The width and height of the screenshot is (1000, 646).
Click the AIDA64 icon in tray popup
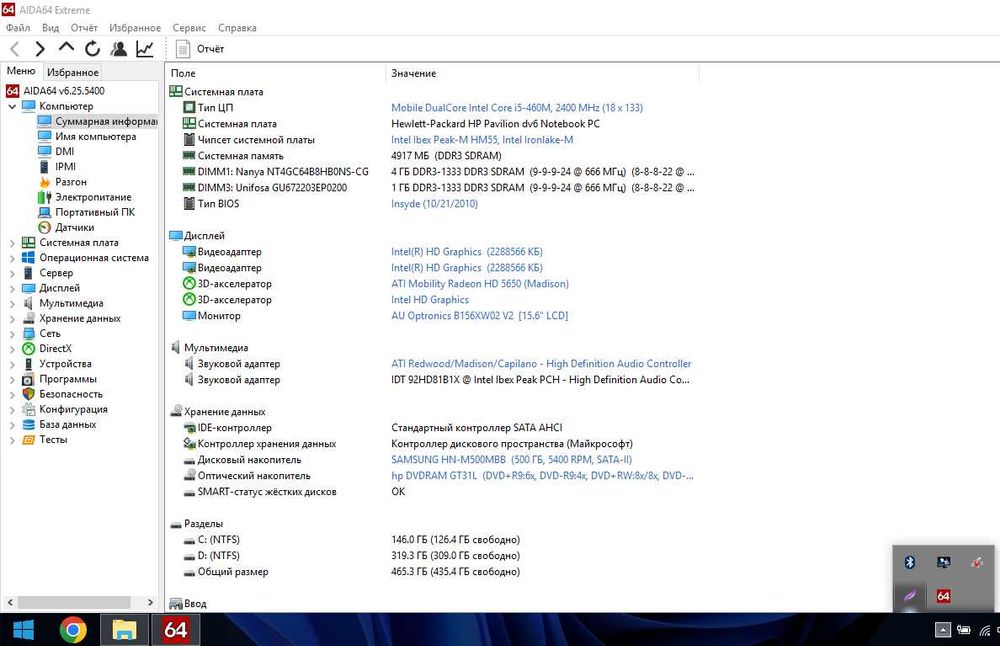943,596
